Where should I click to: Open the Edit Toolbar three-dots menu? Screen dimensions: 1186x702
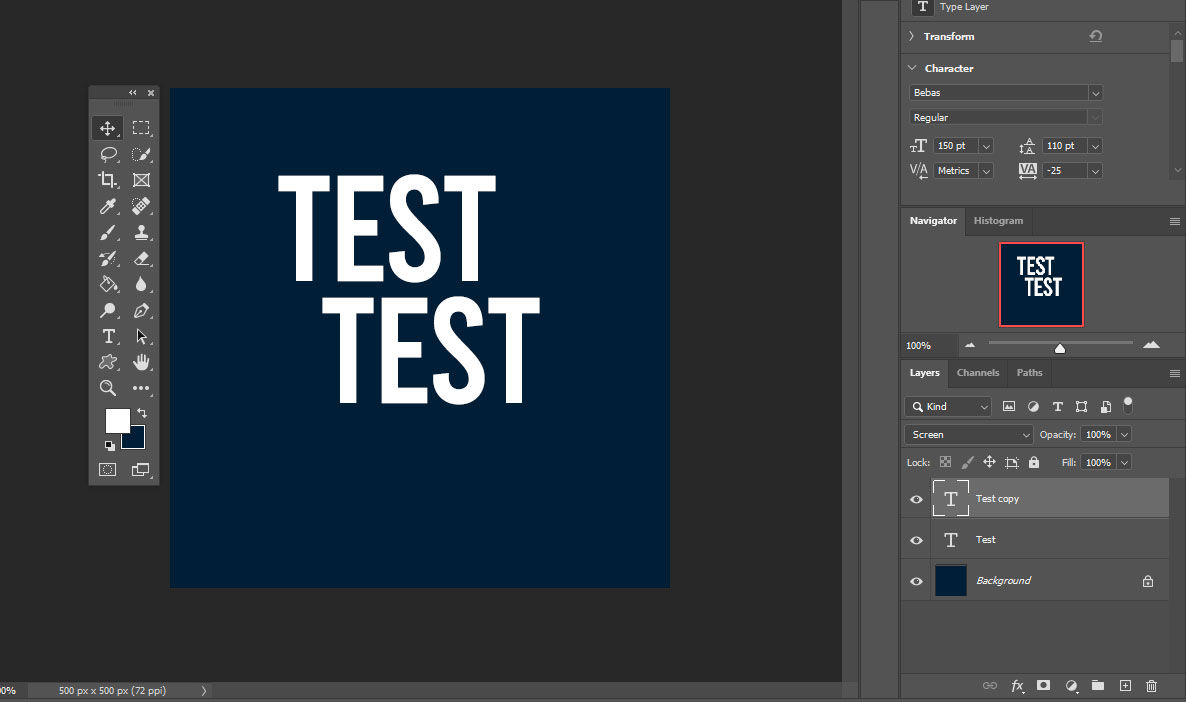pos(141,388)
